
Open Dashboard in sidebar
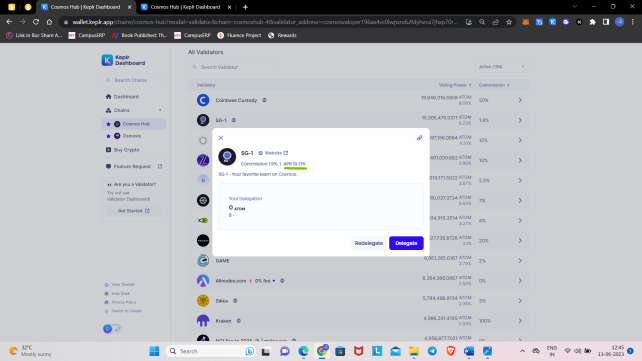pyautogui.click(x=122, y=97)
